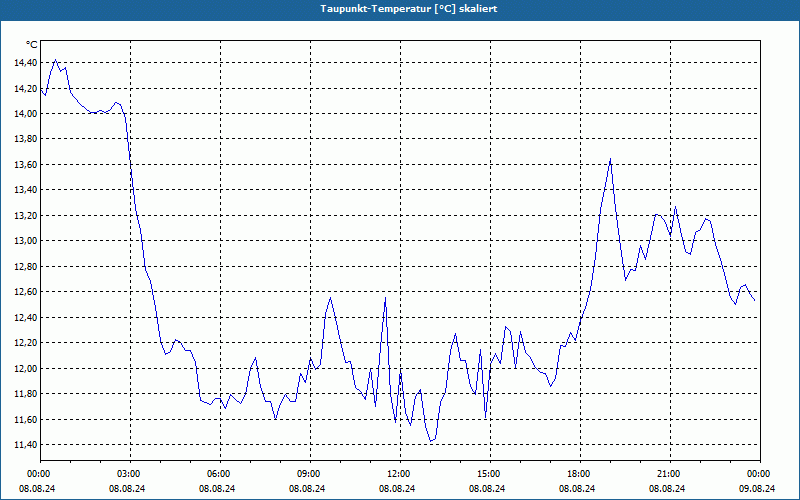
Task: Select the 08.08.24 date under 03:00
Action: click(x=128, y=488)
